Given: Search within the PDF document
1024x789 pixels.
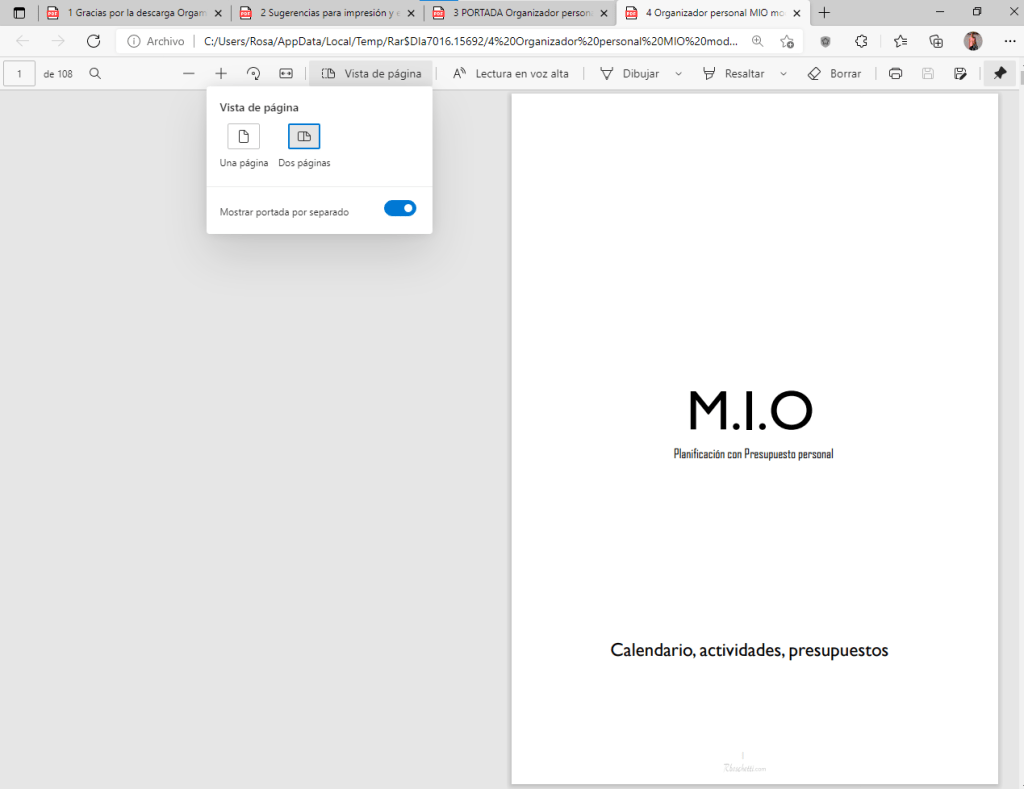Looking at the screenshot, I should point(95,74).
